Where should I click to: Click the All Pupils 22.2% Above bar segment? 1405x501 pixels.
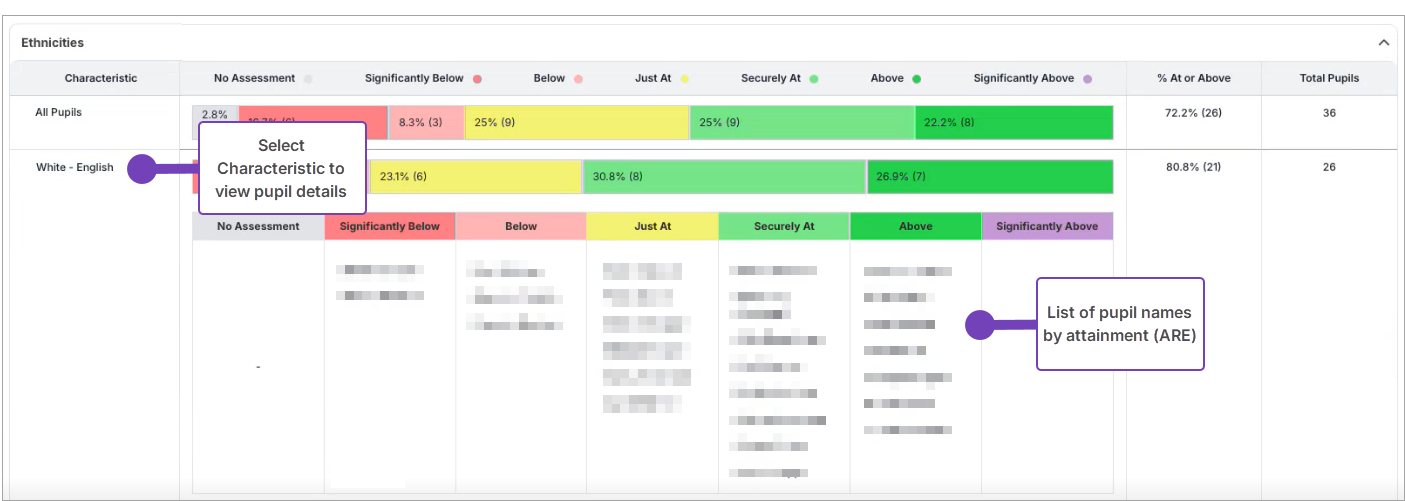tap(1013, 123)
